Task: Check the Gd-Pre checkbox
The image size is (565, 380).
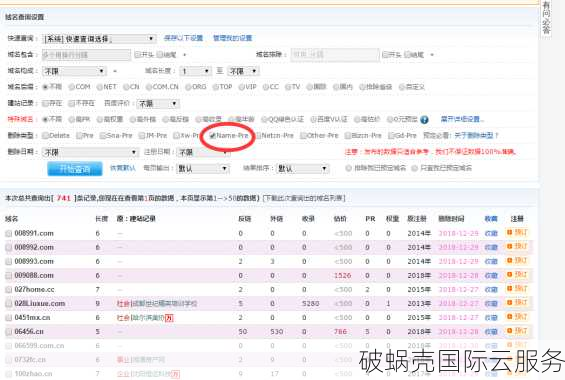Action: (x=391, y=136)
